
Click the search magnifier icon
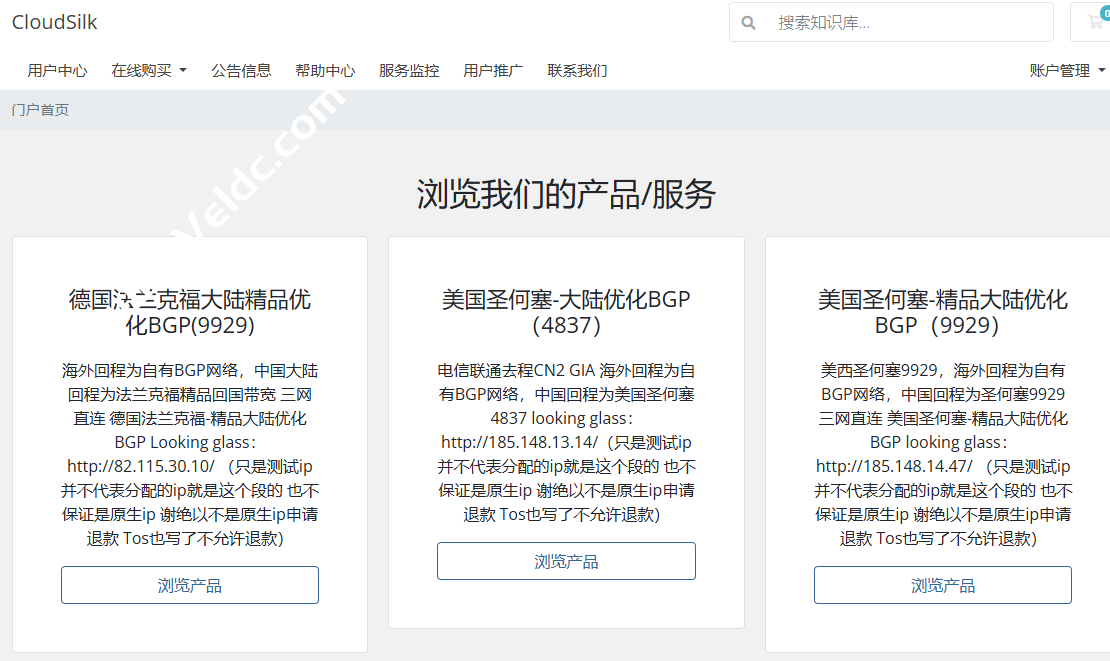tap(748, 22)
